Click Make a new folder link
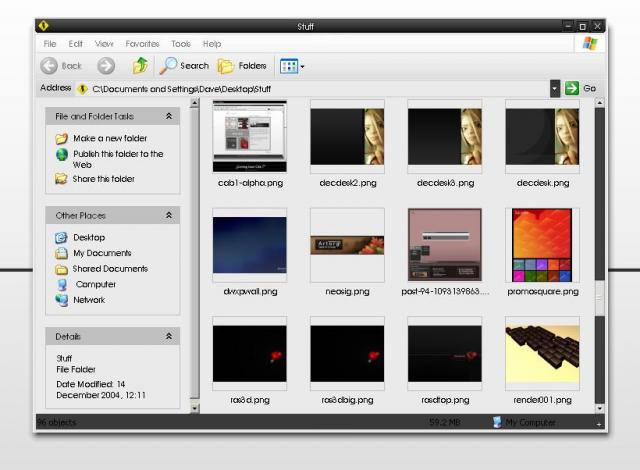Screen dimensions: 640x470 pos(110,138)
